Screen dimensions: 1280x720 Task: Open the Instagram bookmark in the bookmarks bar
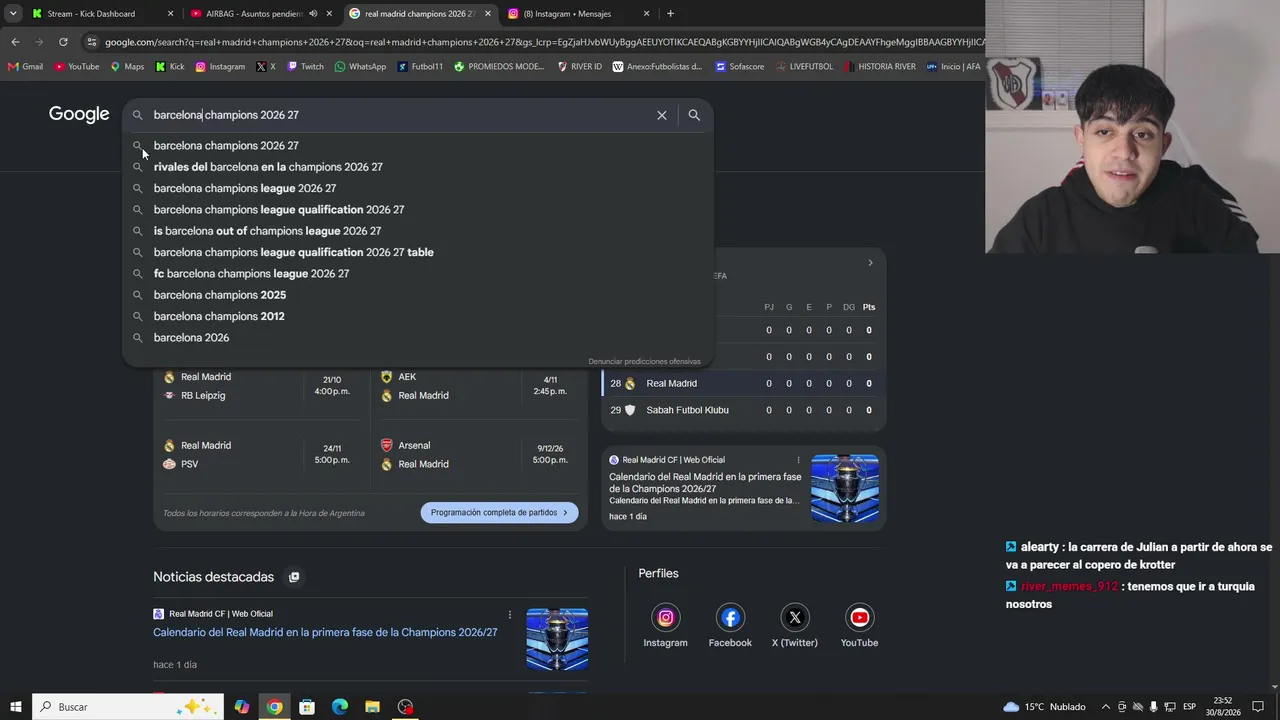click(x=220, y=67)
